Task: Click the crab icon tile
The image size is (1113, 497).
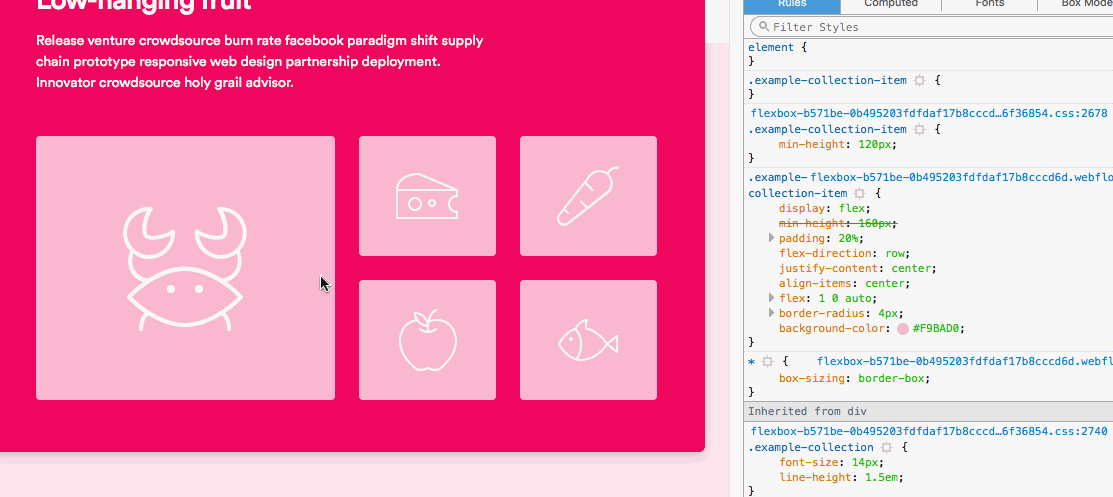Action: [x=185, y=268]
